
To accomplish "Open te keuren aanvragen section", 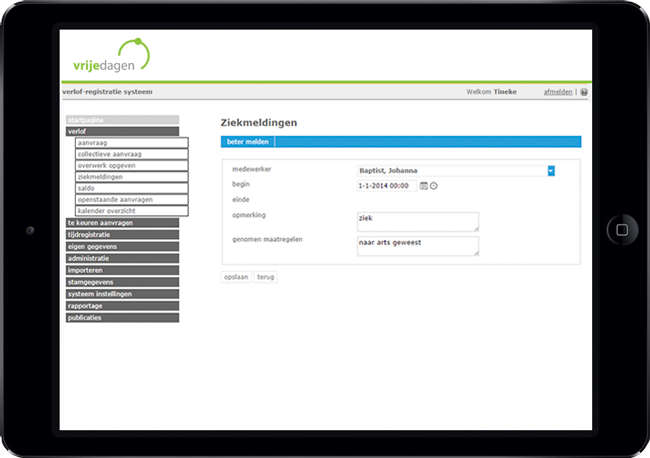I will [x=122, y=223].
